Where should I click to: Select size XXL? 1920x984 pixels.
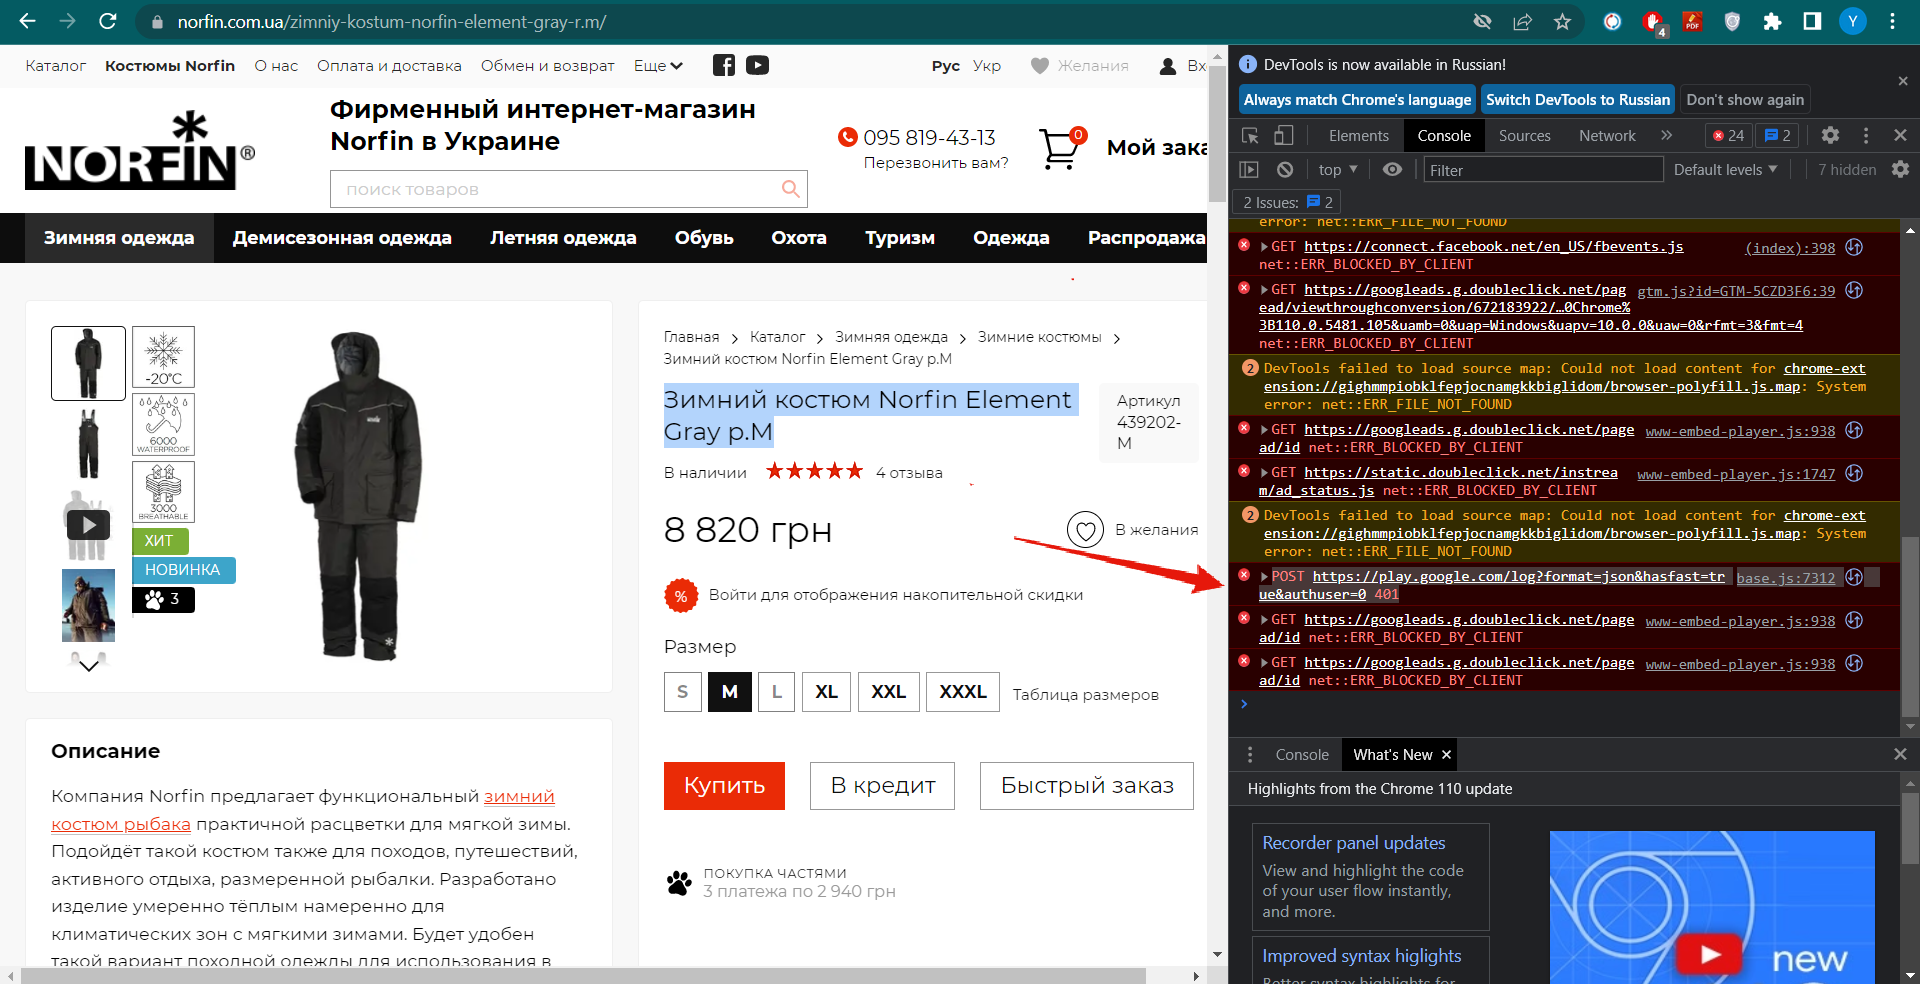[888, 692]
